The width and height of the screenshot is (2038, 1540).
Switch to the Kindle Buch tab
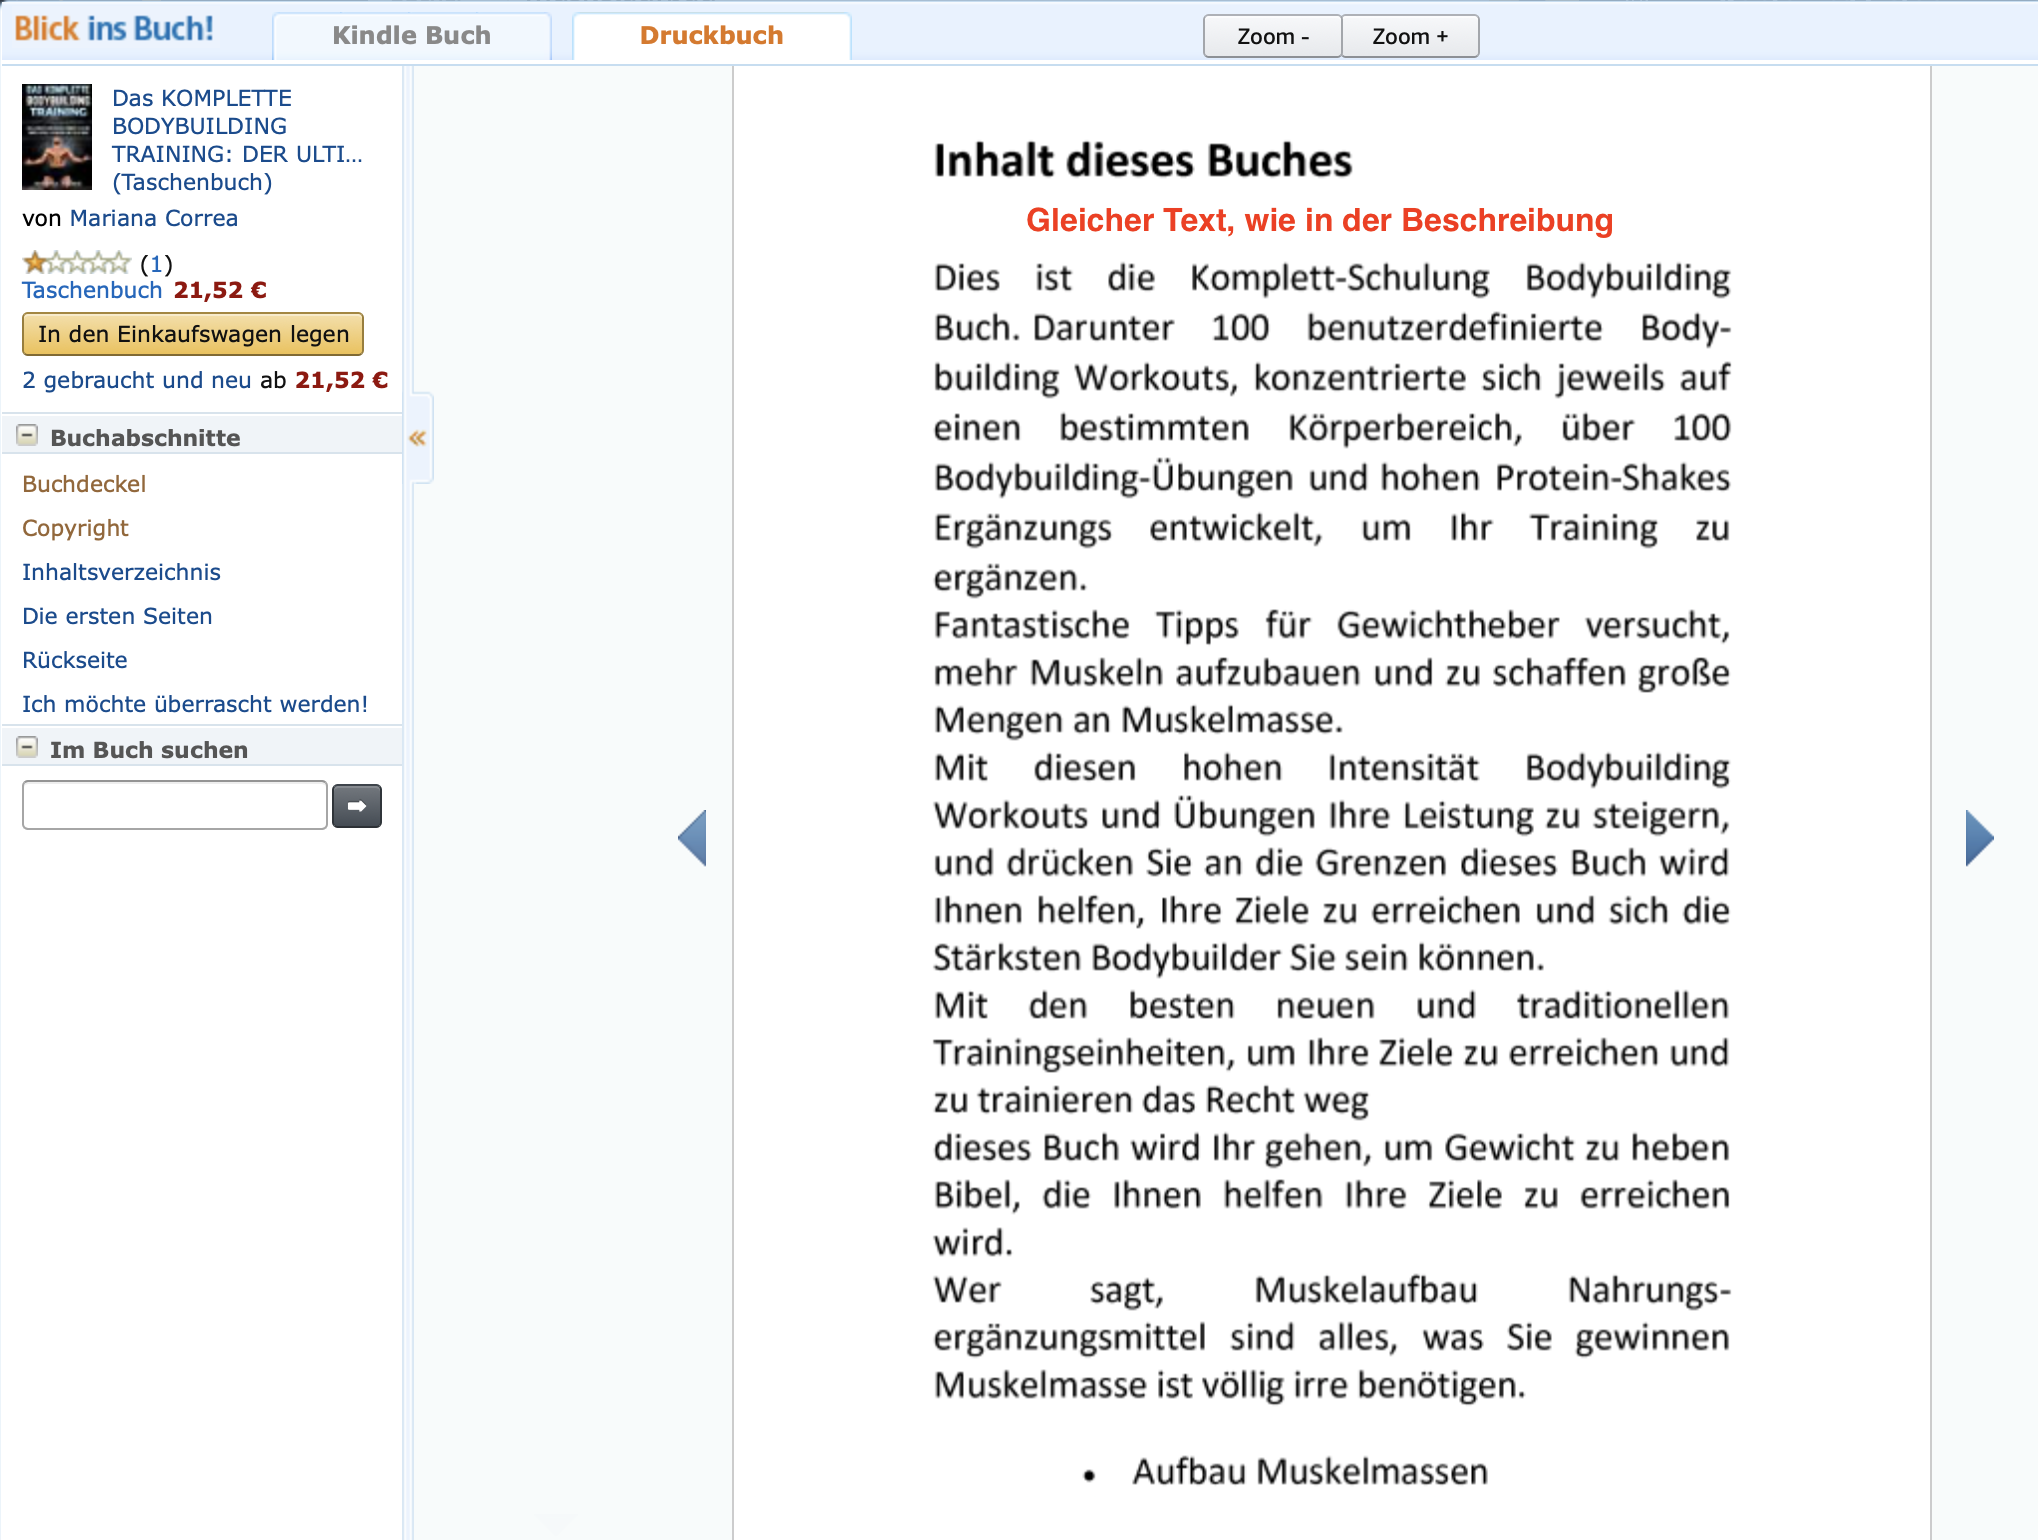pos(411,35)
